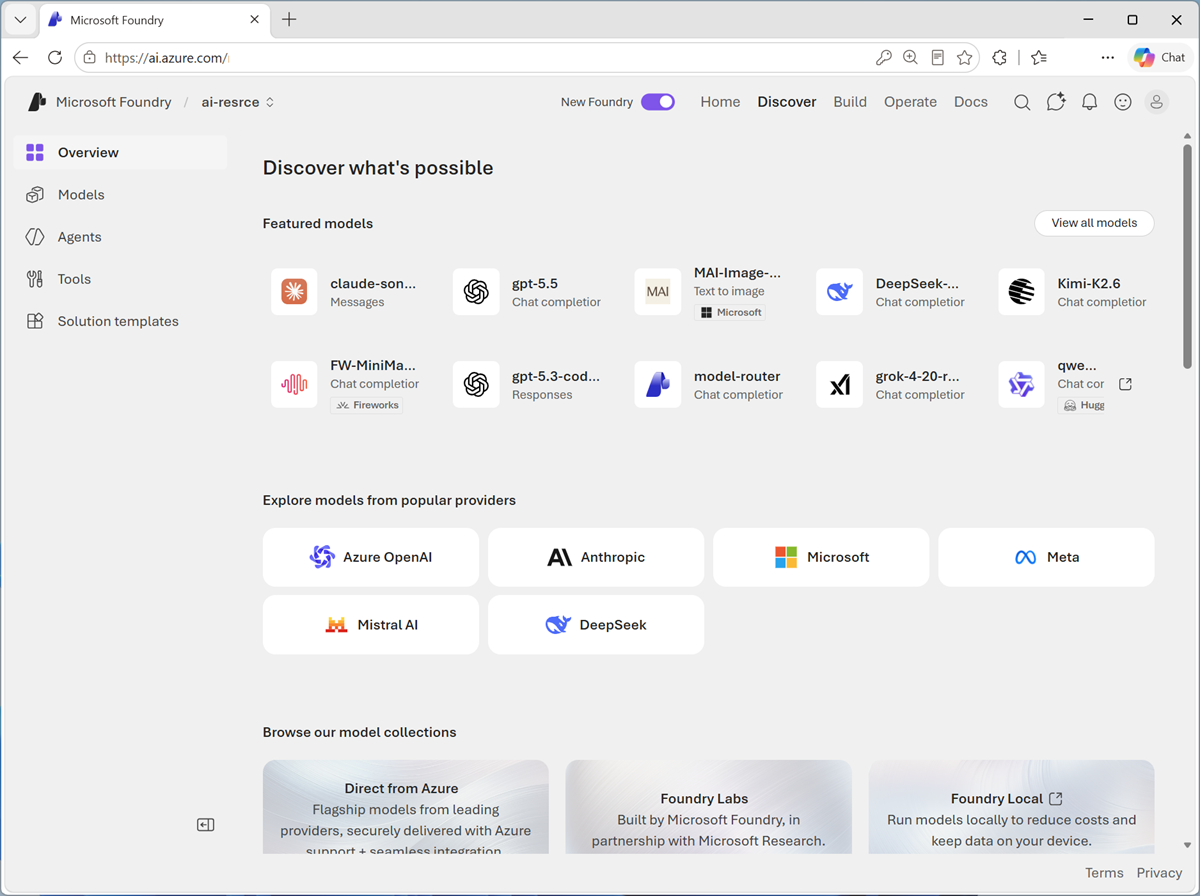Toggle the New Foundry switch

(658, 102)
